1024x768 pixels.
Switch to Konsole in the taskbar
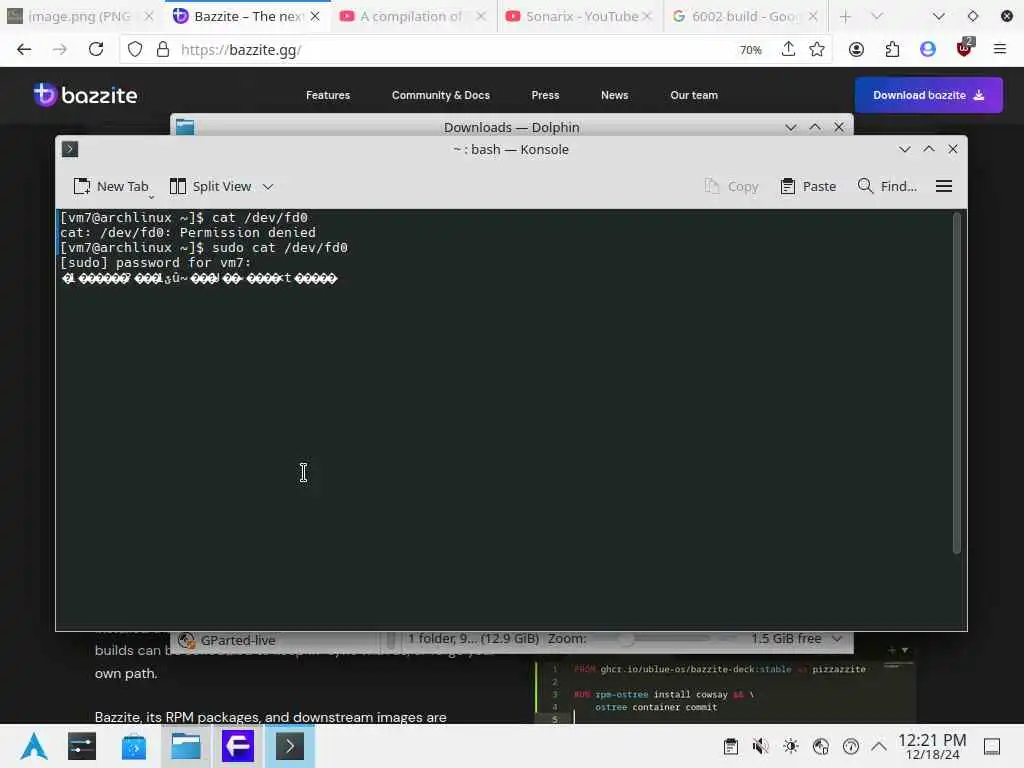click(x=290, y=746)
